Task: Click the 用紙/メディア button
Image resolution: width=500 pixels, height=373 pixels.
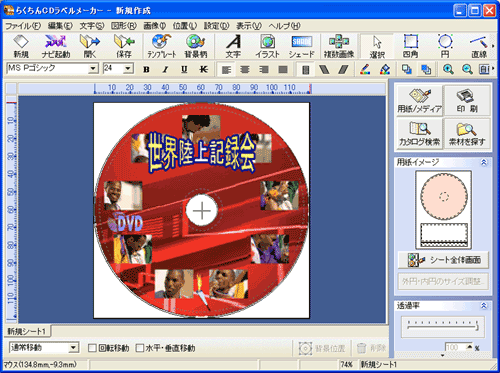Action: coord(419,101)
